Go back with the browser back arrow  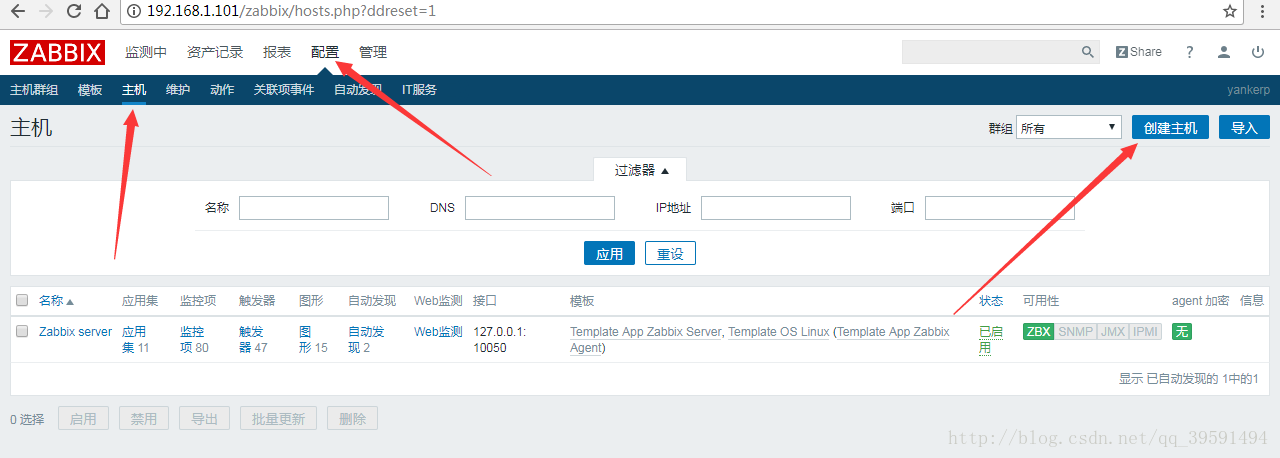(17, 12)
